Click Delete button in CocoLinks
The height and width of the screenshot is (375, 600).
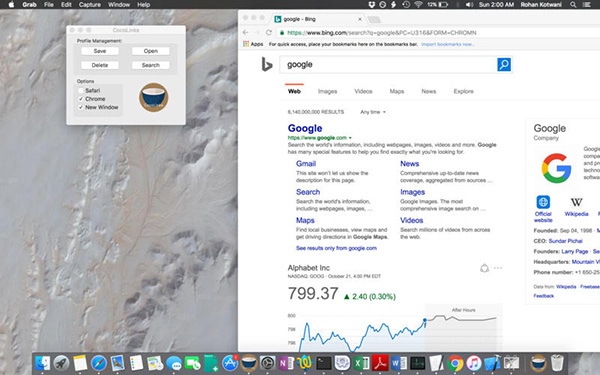[x=100, y=65]
